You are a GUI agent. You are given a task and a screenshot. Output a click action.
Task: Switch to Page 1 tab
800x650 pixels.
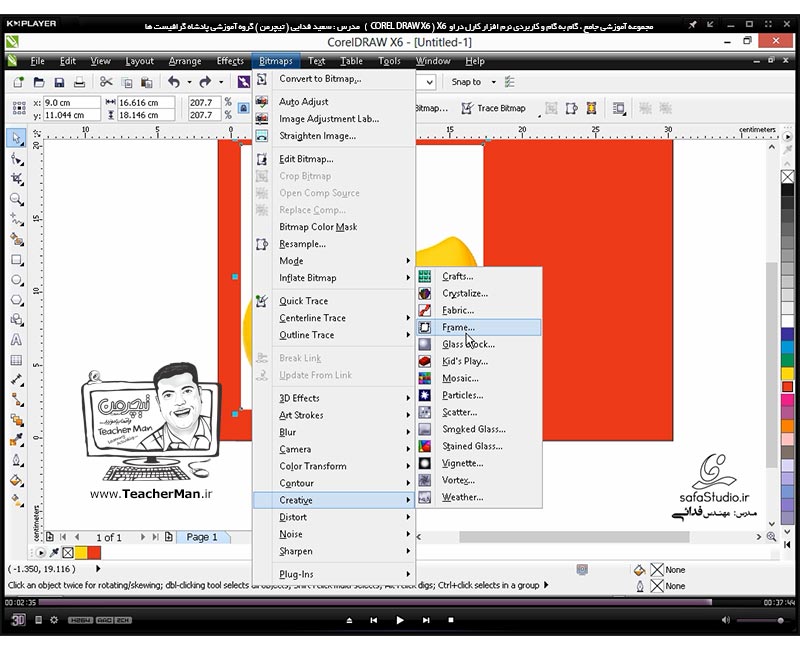(202, 537)
